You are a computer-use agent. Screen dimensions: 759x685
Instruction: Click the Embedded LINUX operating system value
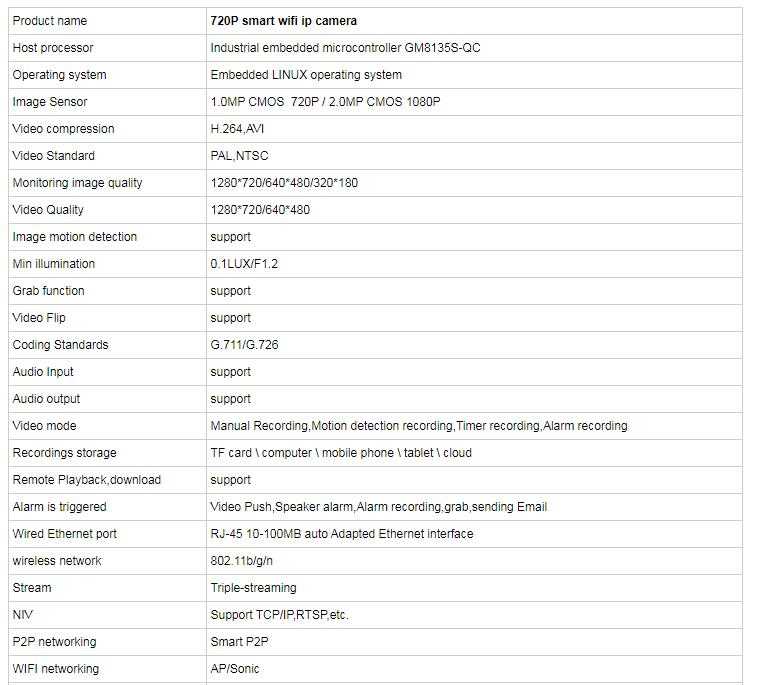(x=306, y=75)
